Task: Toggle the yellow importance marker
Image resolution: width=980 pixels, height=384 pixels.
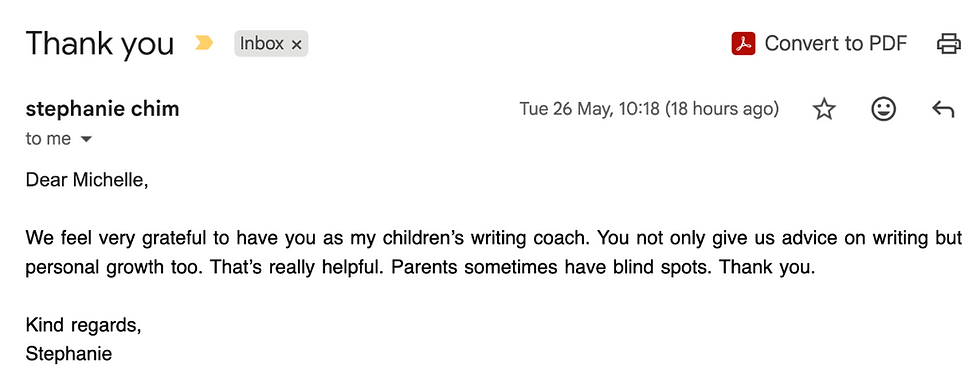Action: [204, 43]
